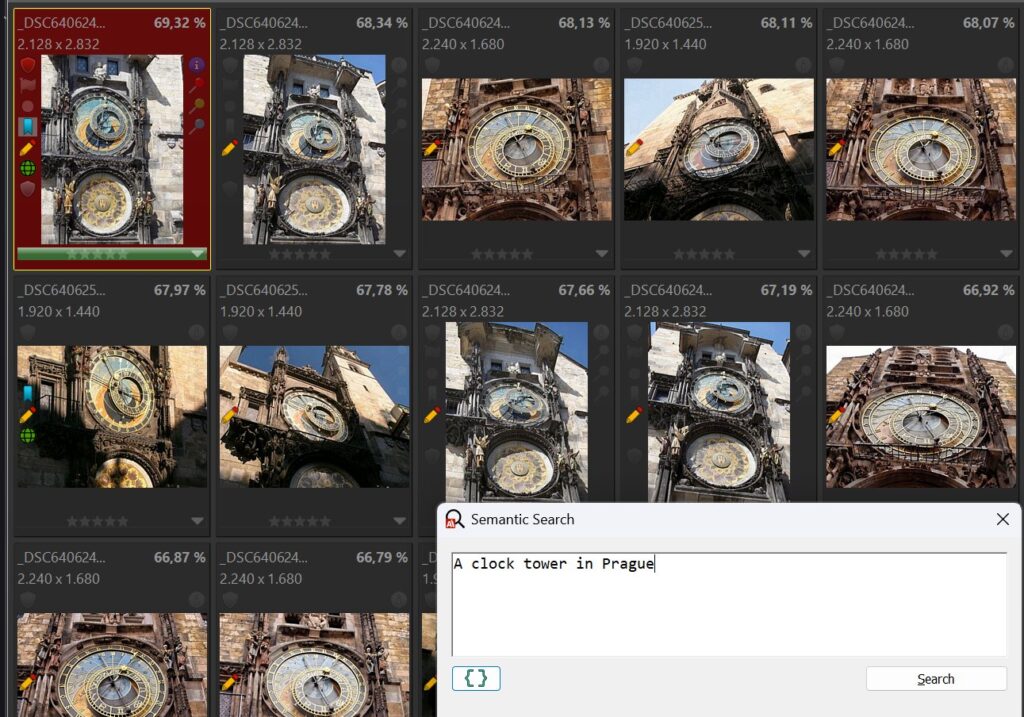Open the rating dropdown arrow on the 67,97 % thumbnail

coord(197,521)
